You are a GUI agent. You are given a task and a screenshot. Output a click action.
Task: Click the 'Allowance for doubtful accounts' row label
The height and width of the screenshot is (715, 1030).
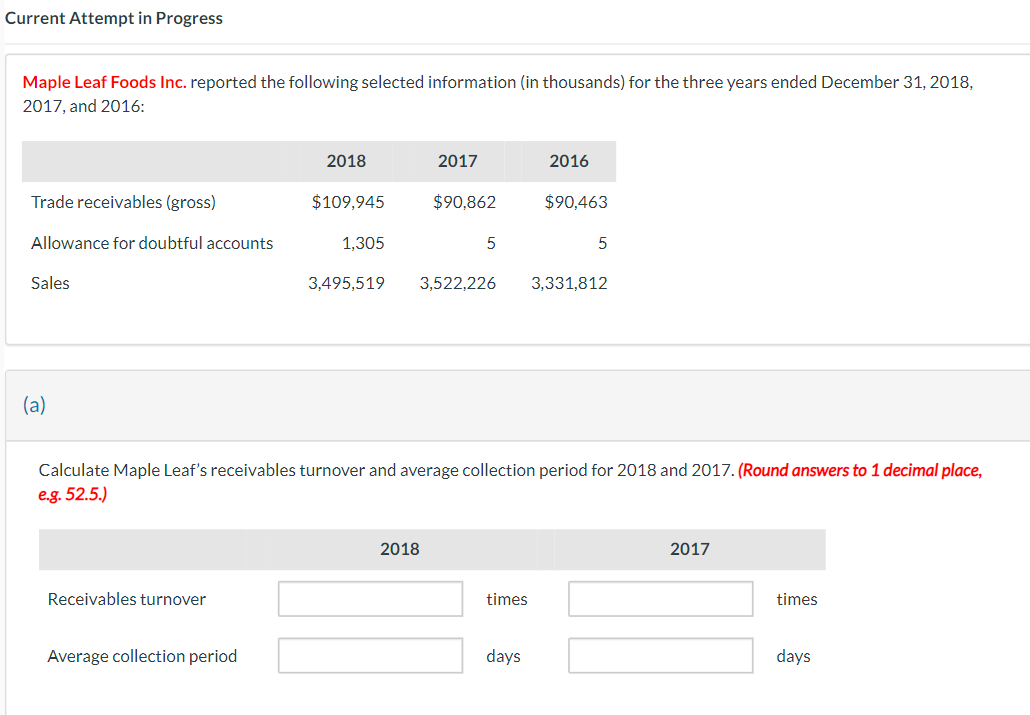152,243
